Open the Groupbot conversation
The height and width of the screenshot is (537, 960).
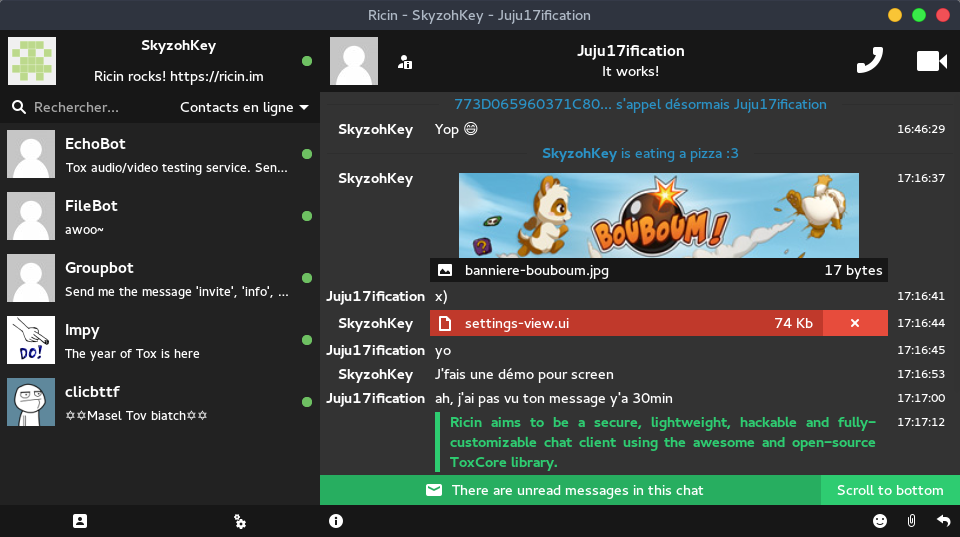(x=160, y=278)
